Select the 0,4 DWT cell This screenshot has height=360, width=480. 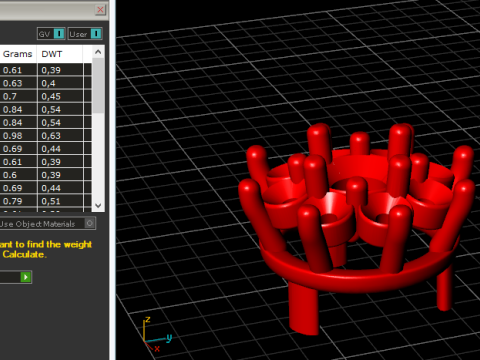pos(60,83)
